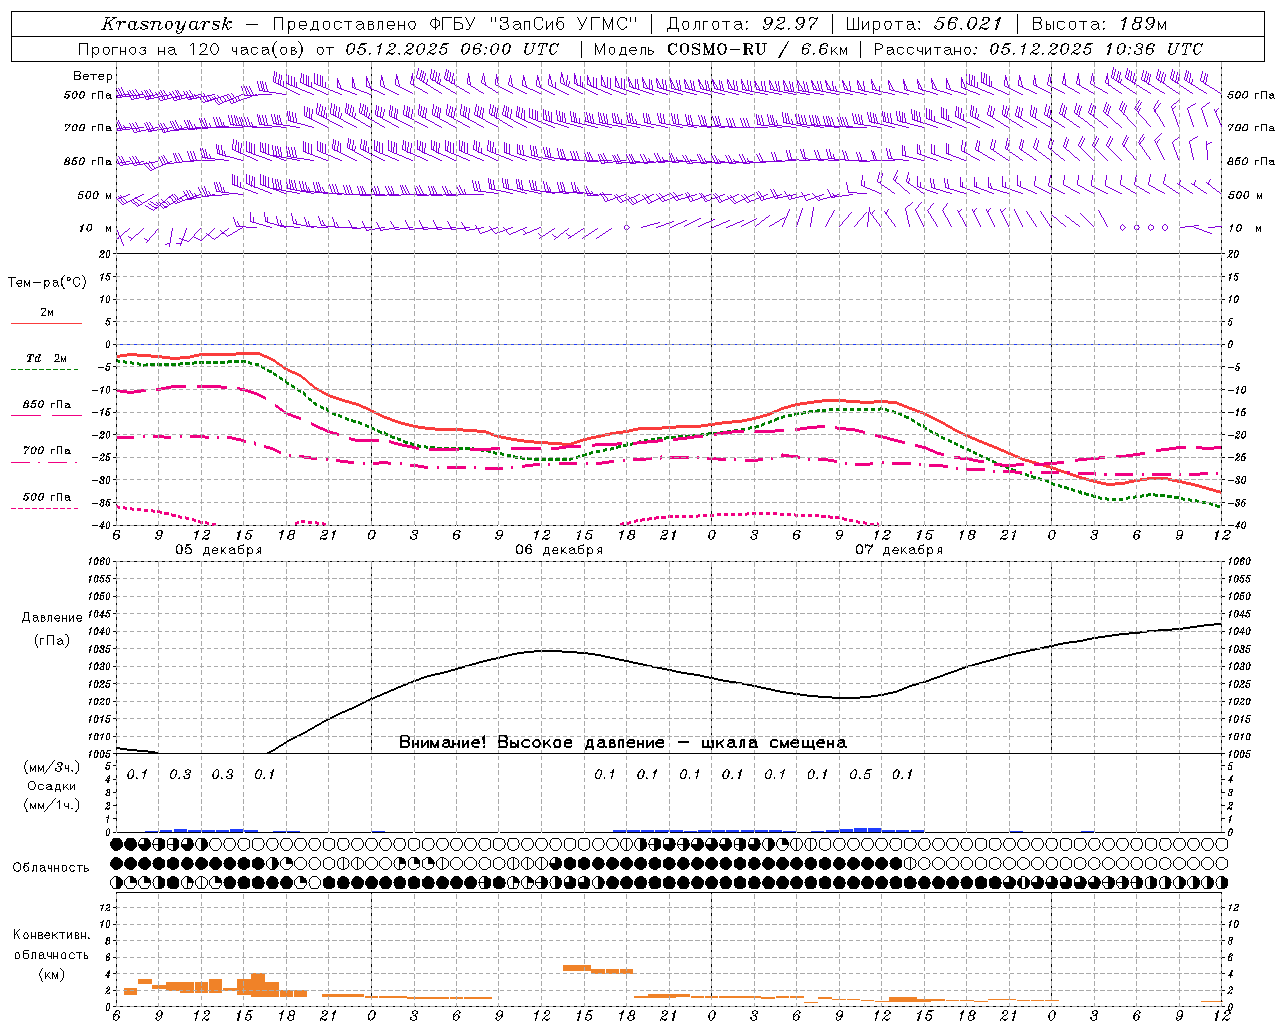
Task: Click the Давление panel label
Action: 52,617
